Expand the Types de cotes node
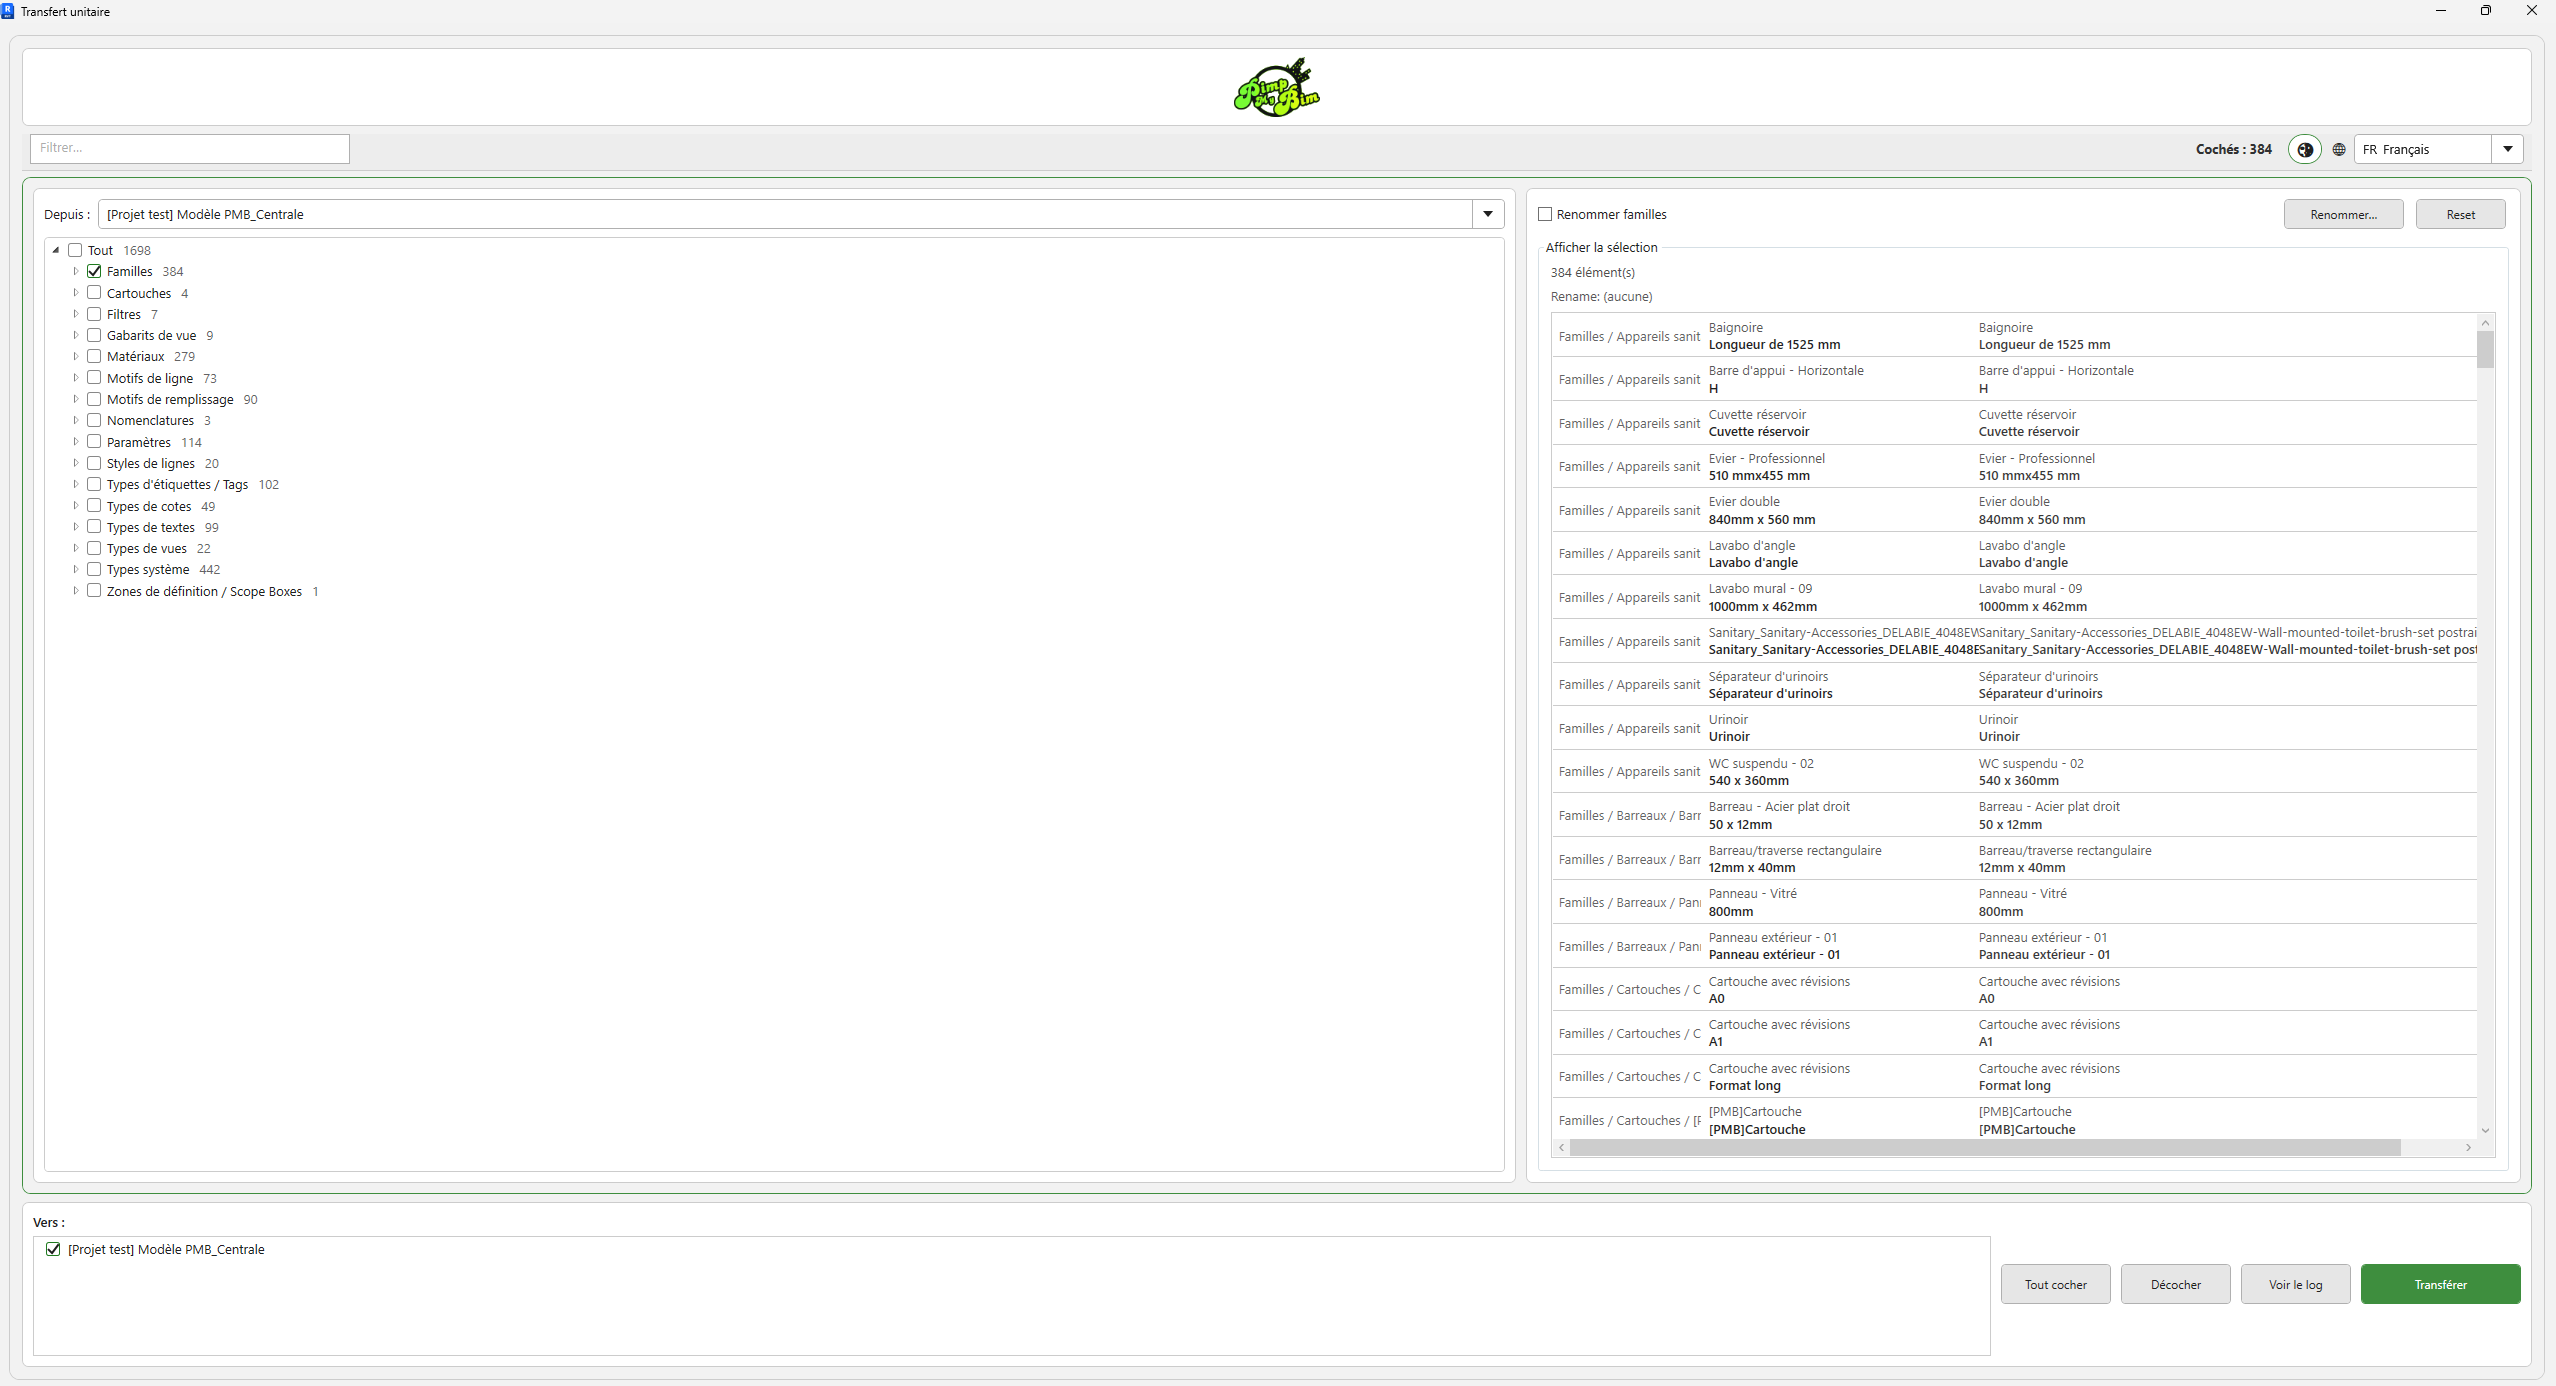This screenshot has height=1386, width=2556. tap(75, 506)
